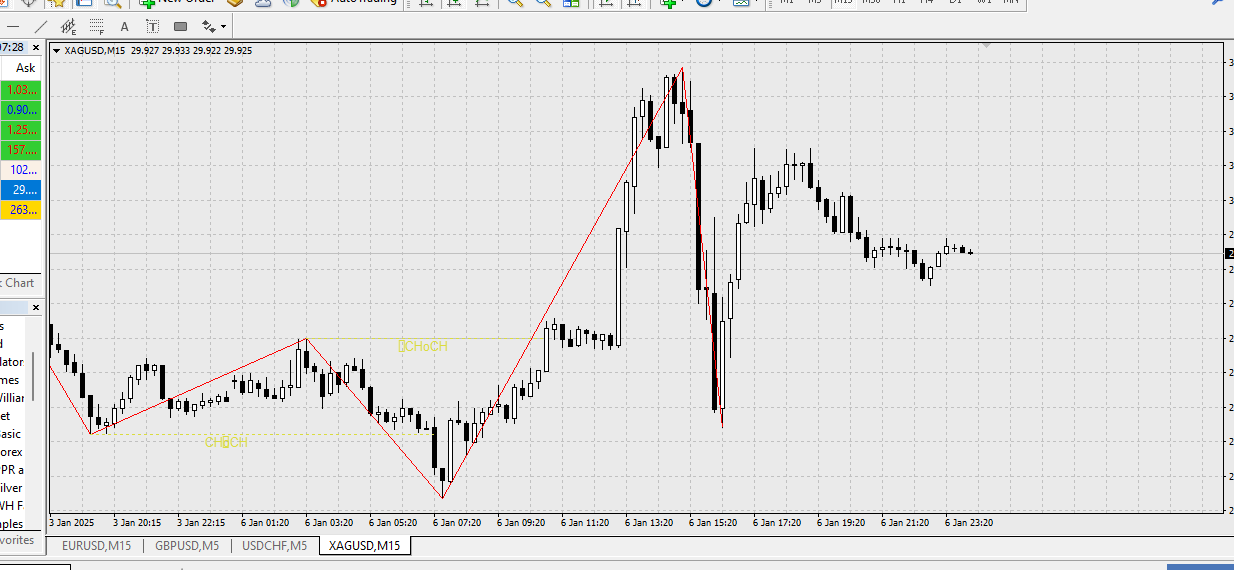The image size is (1234, 570).
Task: Select the Fibonacci retracement tool
Action: pos(96,26)
